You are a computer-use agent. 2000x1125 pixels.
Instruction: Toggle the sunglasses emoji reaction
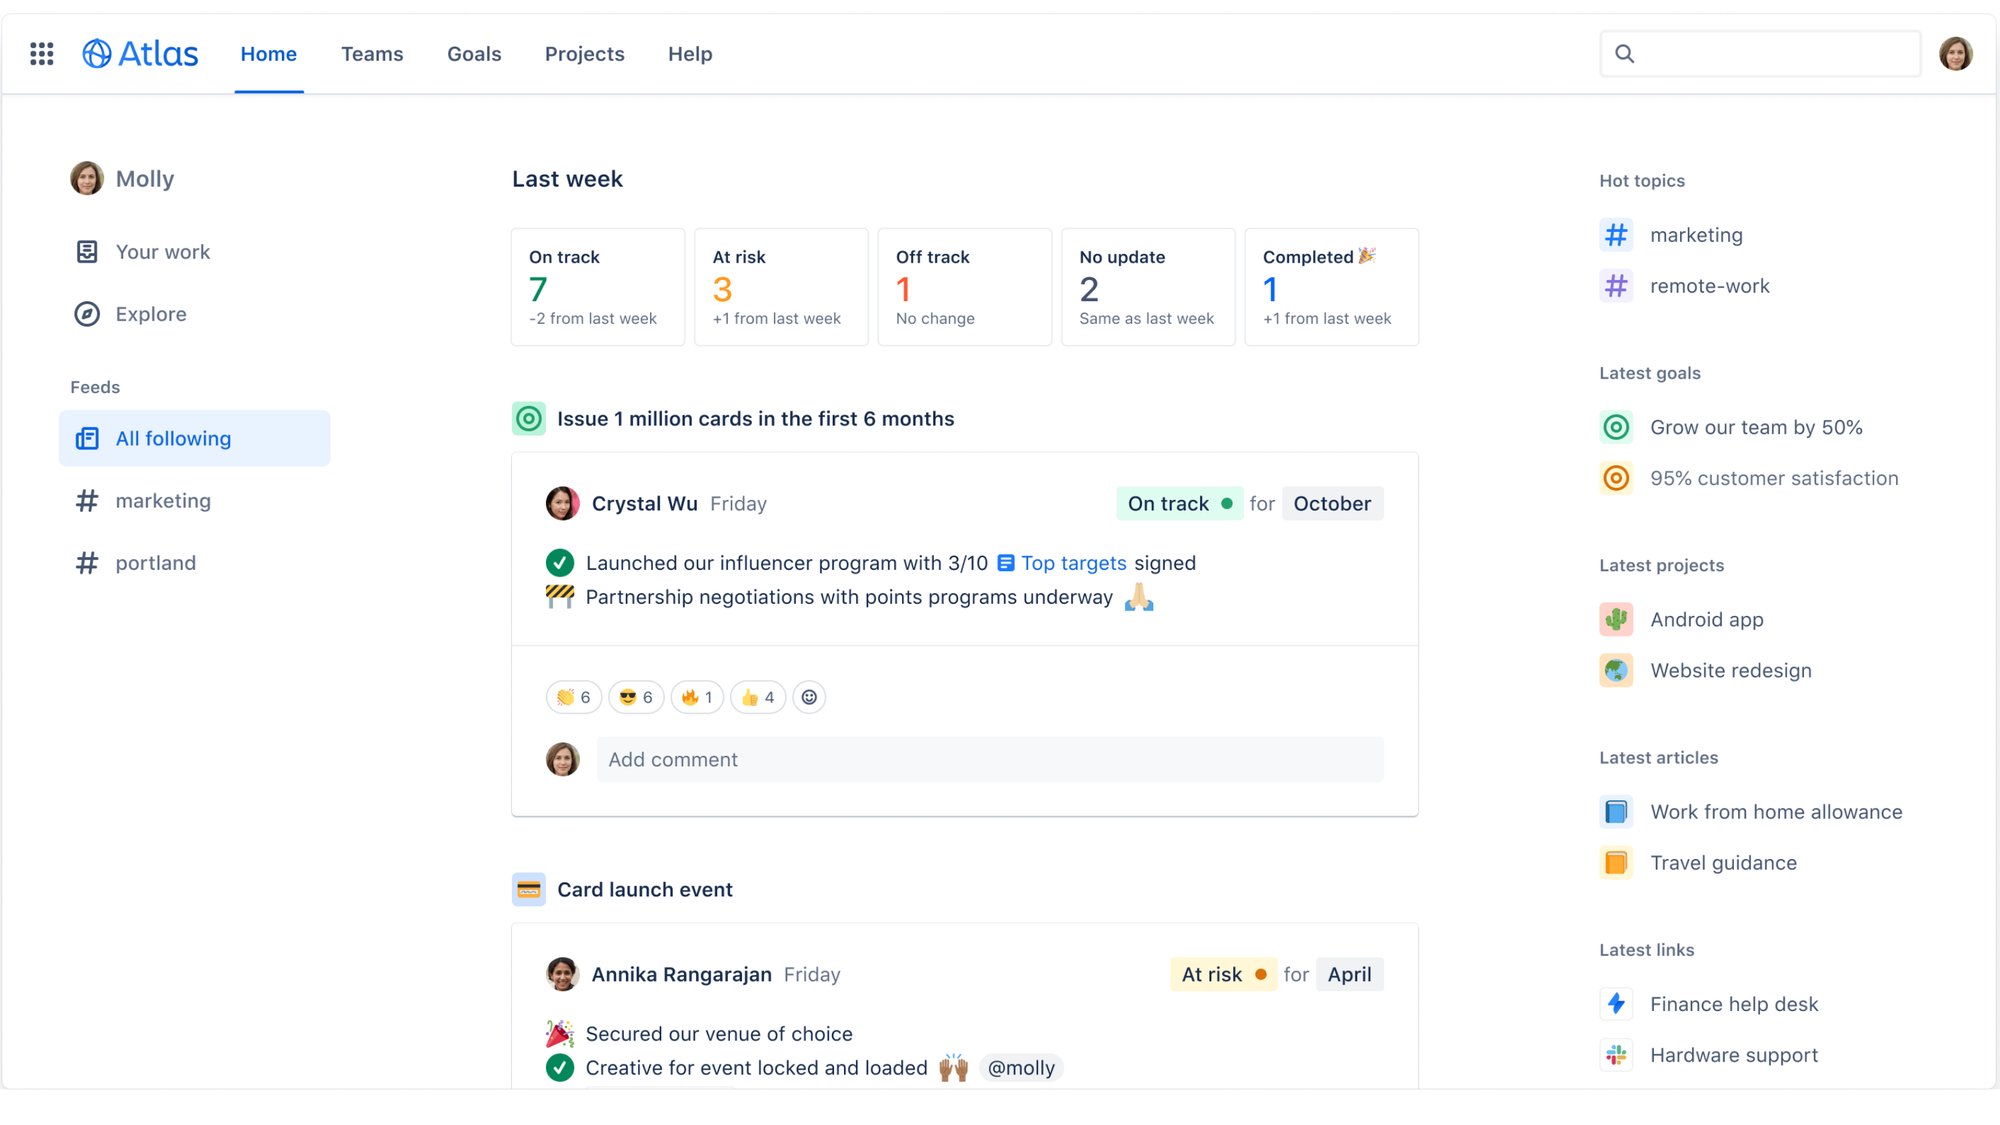tap(636, 697)
